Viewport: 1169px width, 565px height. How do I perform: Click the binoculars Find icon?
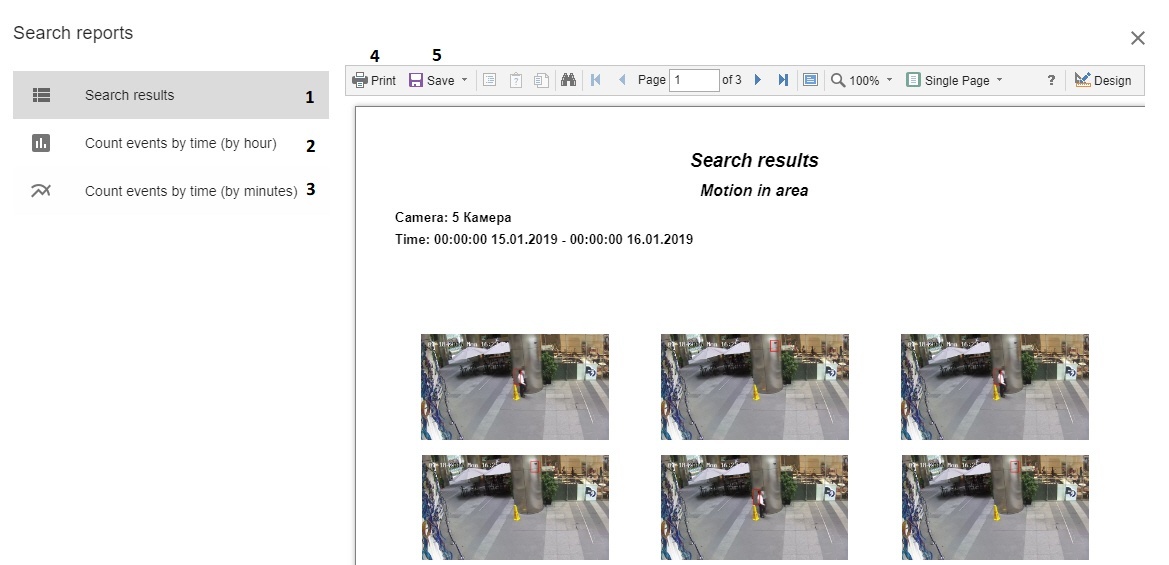coord(568,81)
